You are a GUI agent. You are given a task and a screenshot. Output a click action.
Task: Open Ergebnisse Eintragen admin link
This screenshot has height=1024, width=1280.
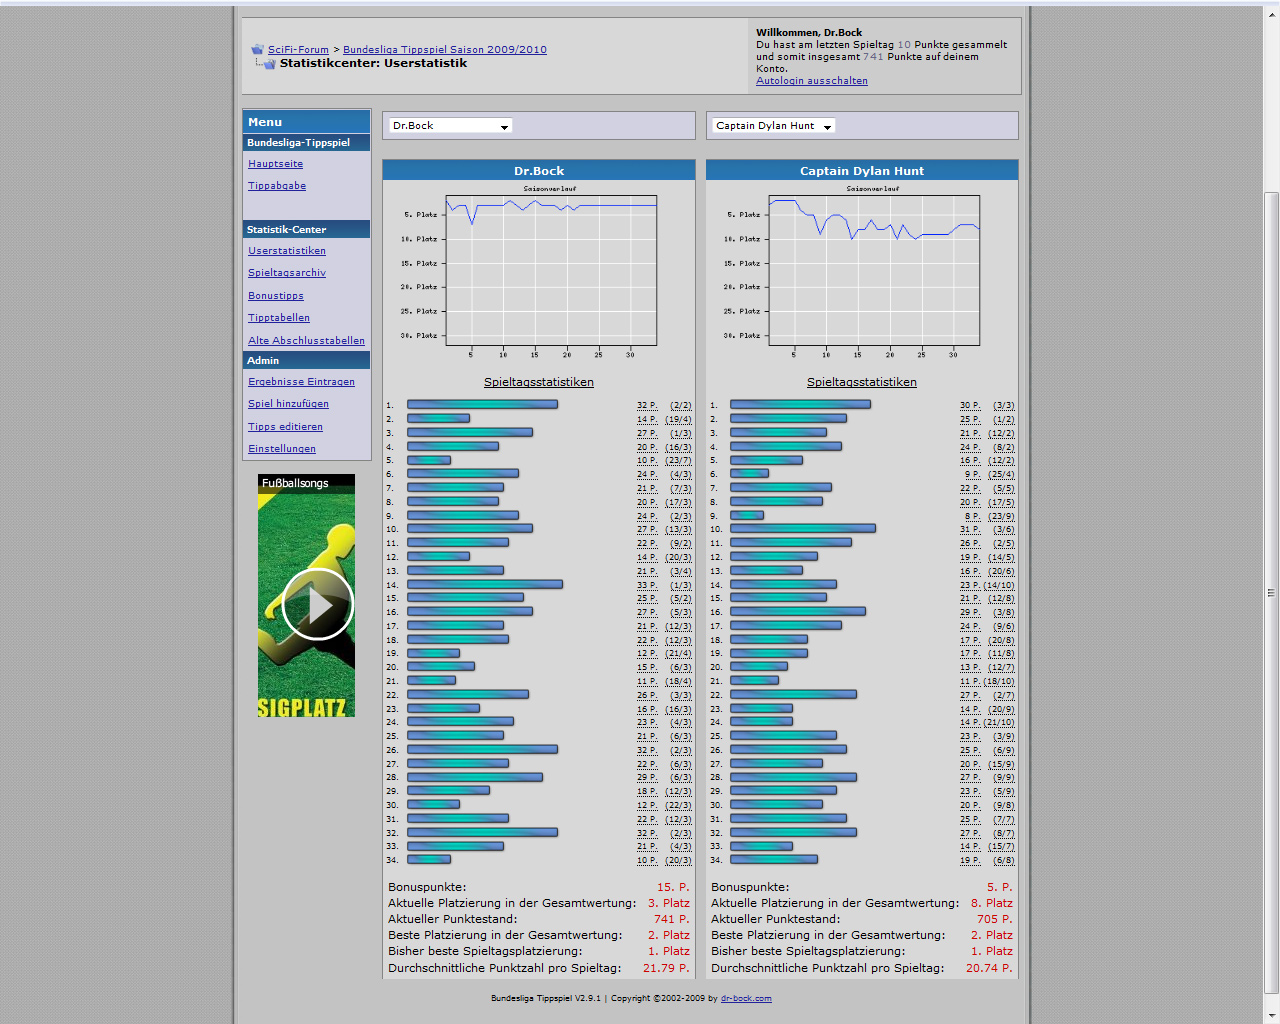click(x=301, y=382)
